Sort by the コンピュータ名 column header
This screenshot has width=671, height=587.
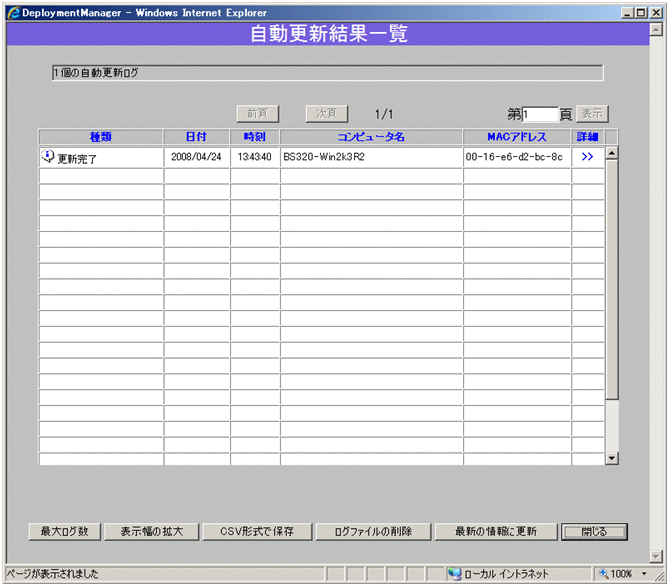(x=371, y=137)
